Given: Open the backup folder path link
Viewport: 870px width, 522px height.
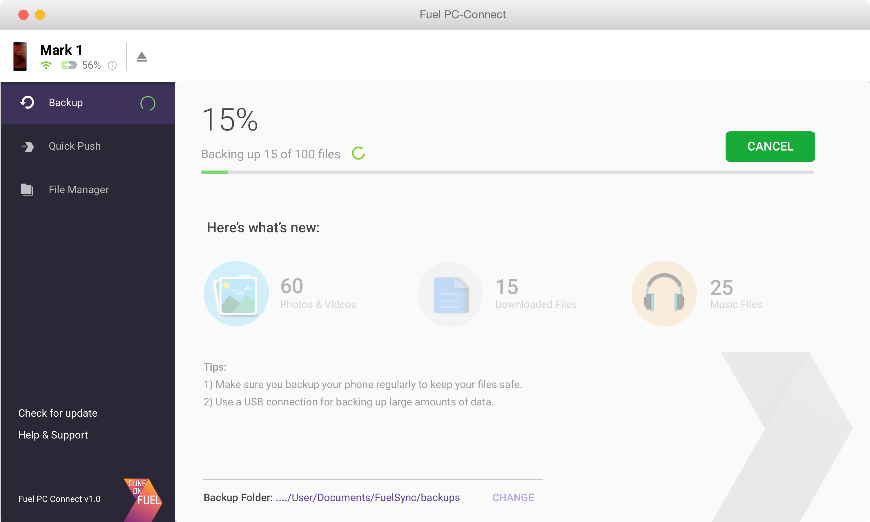Looking at the screenshot, I should click(368, 498).
